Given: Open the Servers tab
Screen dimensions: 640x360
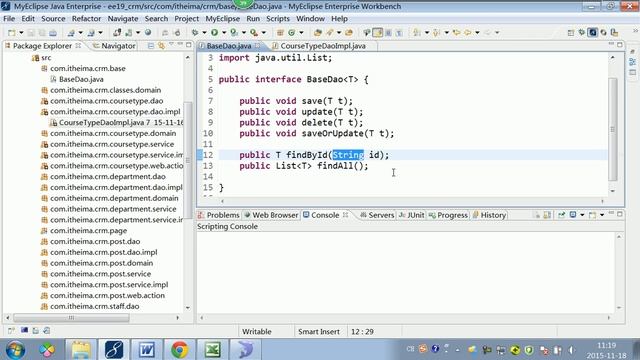Looking at the screenshot, I should tap(377, 215).
